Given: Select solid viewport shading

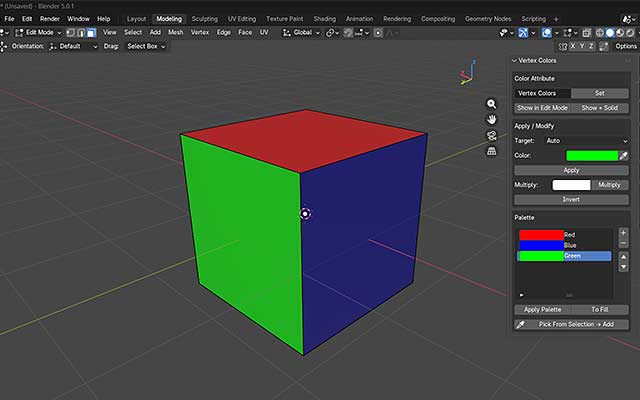Looking at the screenshot, I should tap(610, 33).
